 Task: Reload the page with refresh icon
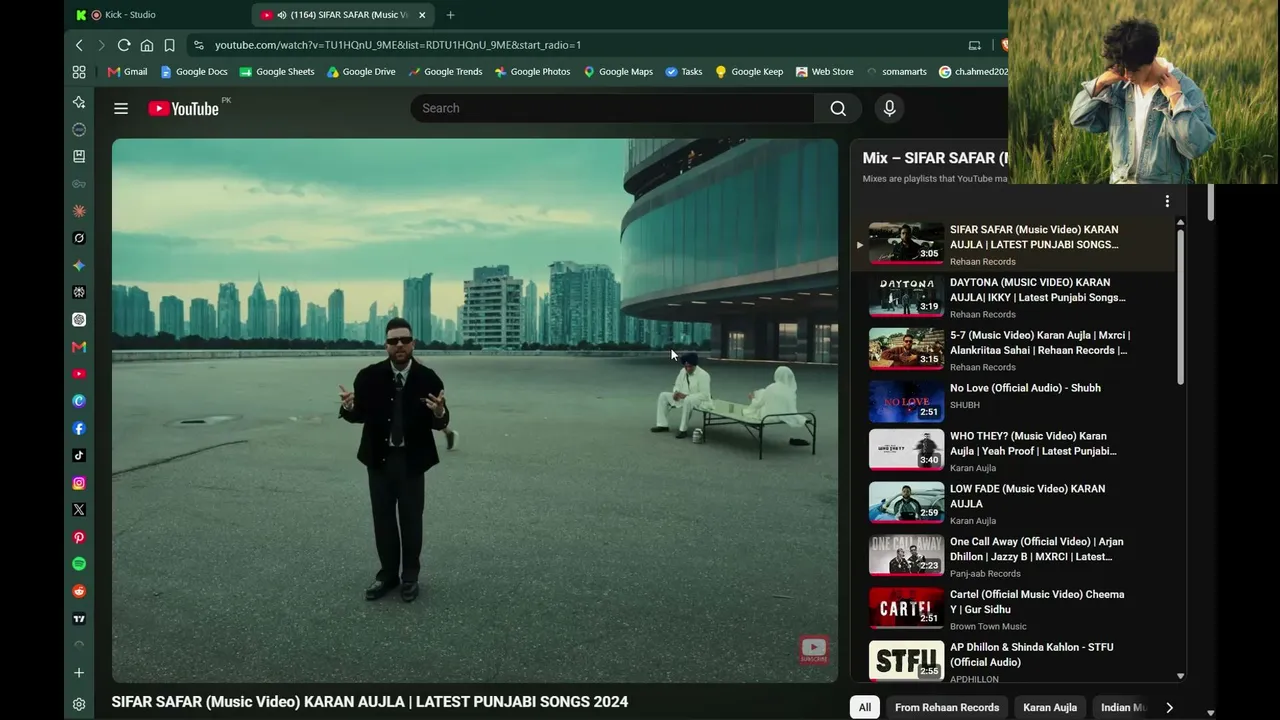[124, 45]
